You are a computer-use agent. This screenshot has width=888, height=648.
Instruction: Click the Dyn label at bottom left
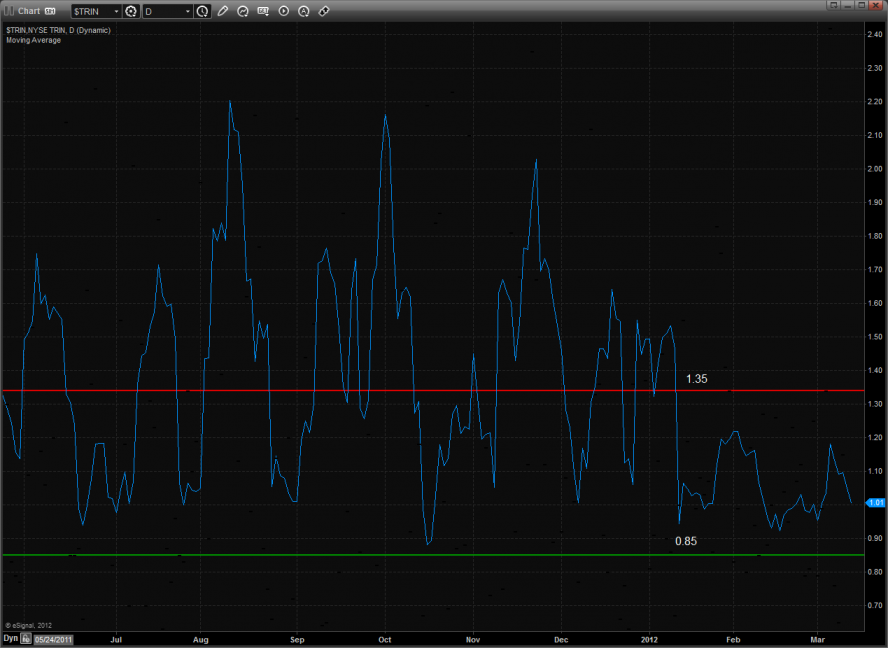tap(10, 638)
